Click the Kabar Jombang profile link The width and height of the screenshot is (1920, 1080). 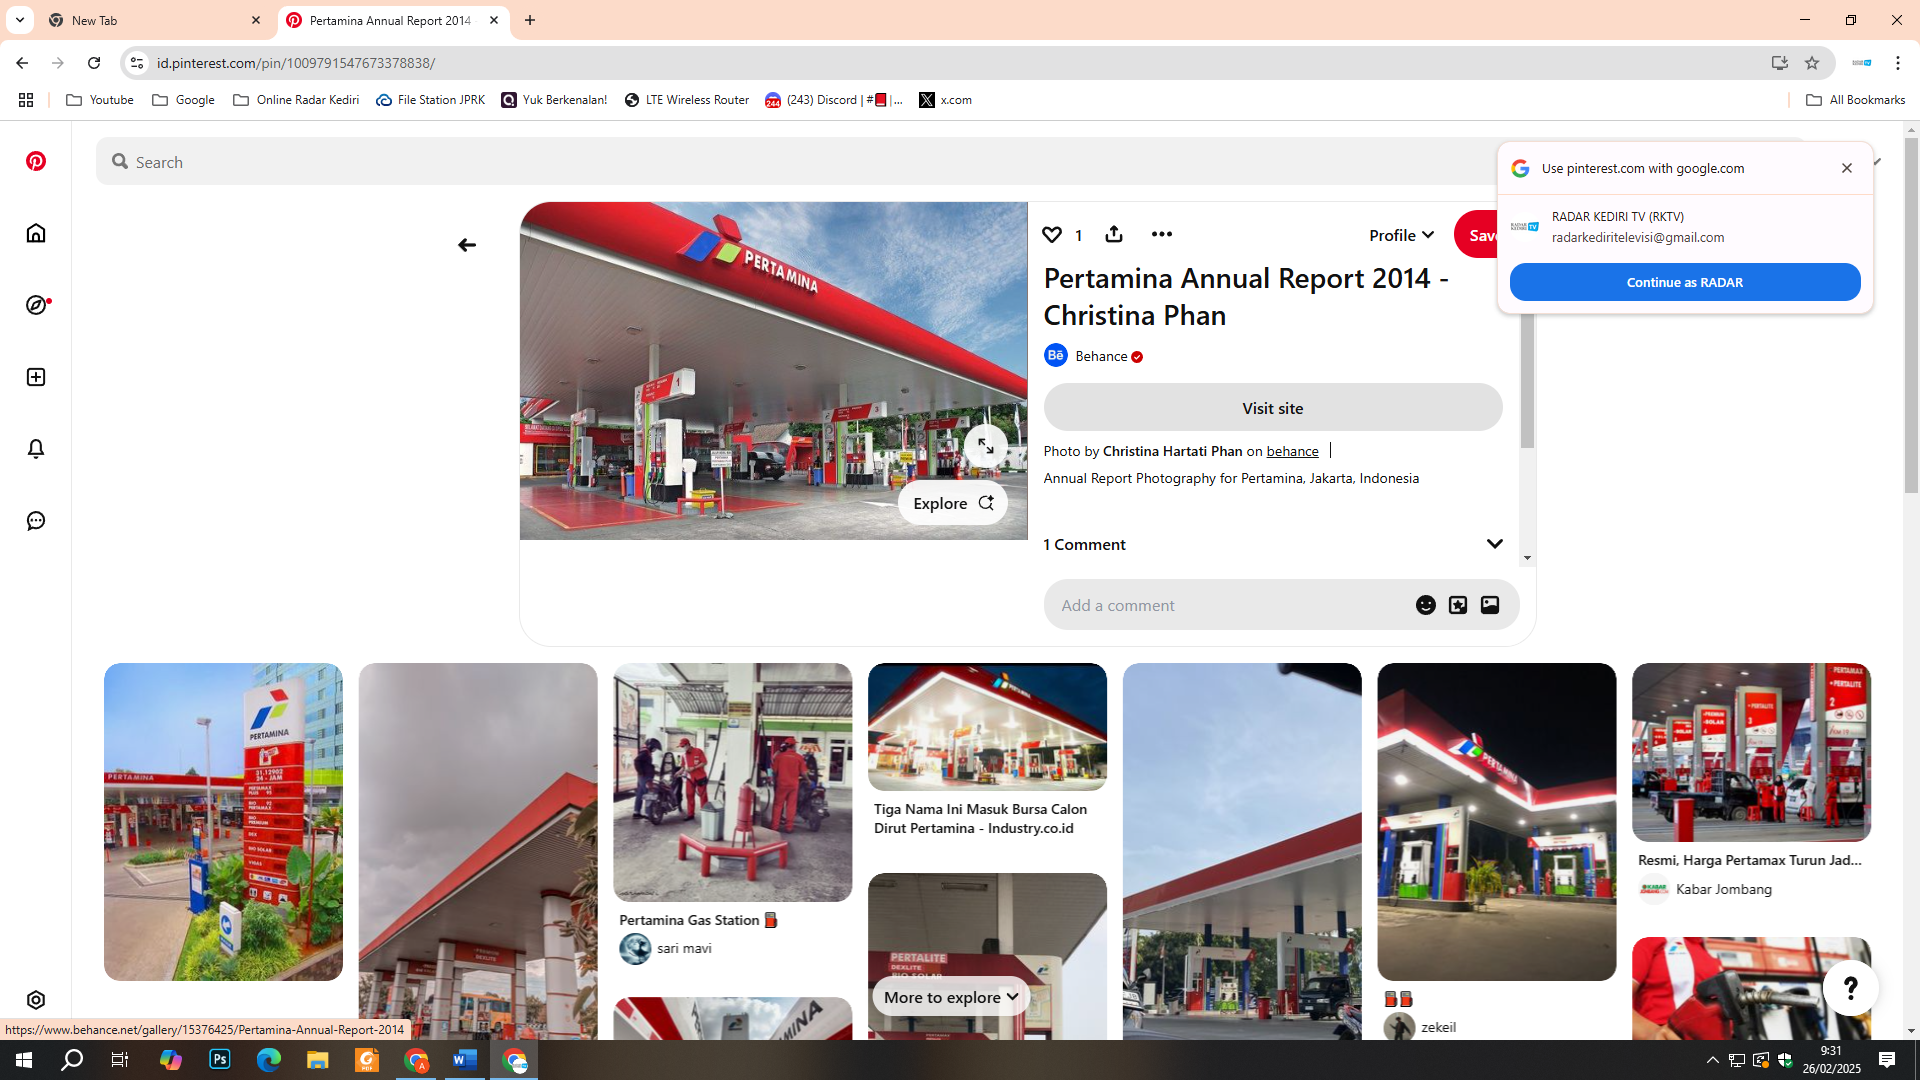1723,889
